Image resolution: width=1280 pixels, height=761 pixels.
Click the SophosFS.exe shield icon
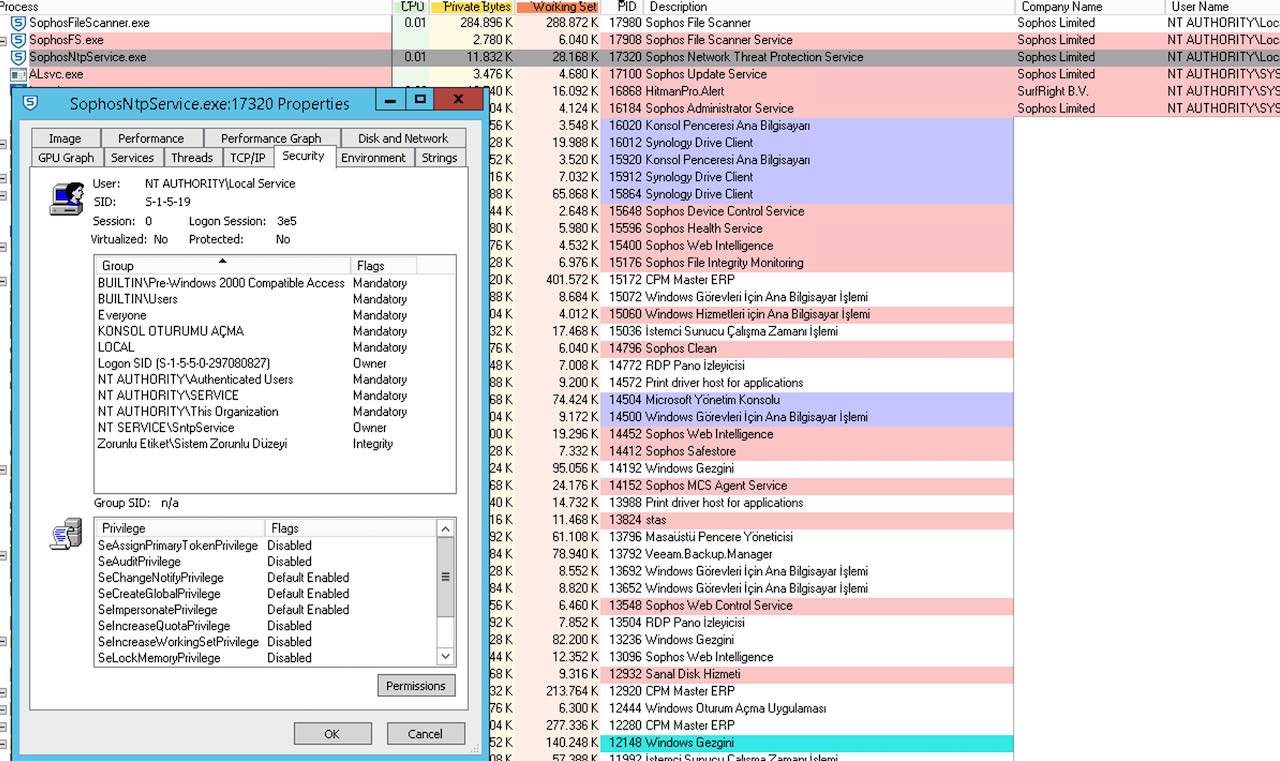(17, 40)
